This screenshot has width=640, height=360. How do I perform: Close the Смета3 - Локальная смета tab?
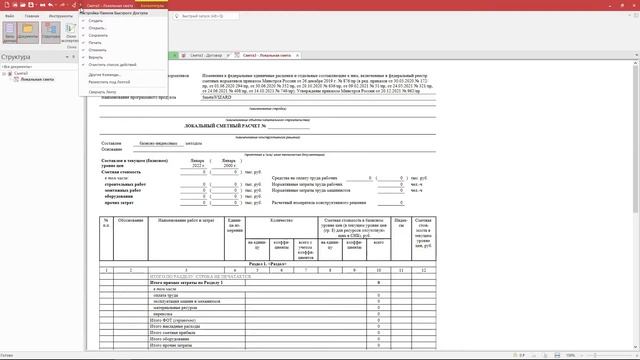[x=297, y=55]
